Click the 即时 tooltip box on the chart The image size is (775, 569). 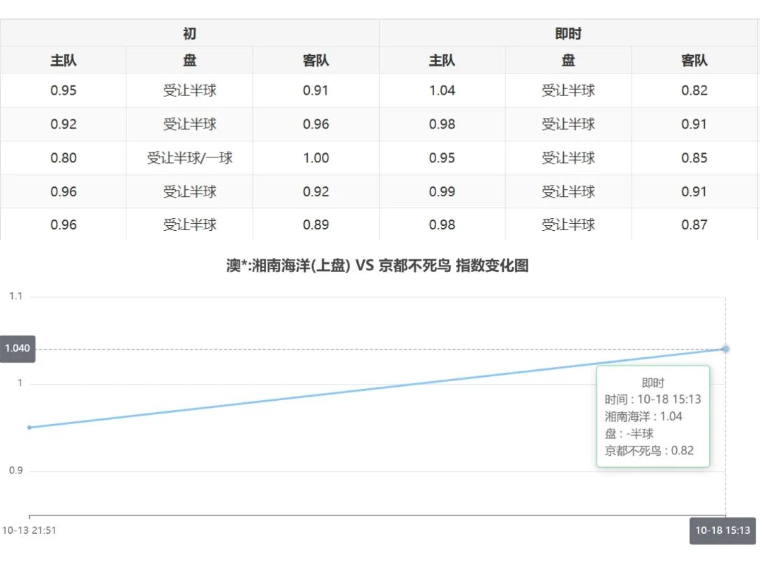click(652, 416)
